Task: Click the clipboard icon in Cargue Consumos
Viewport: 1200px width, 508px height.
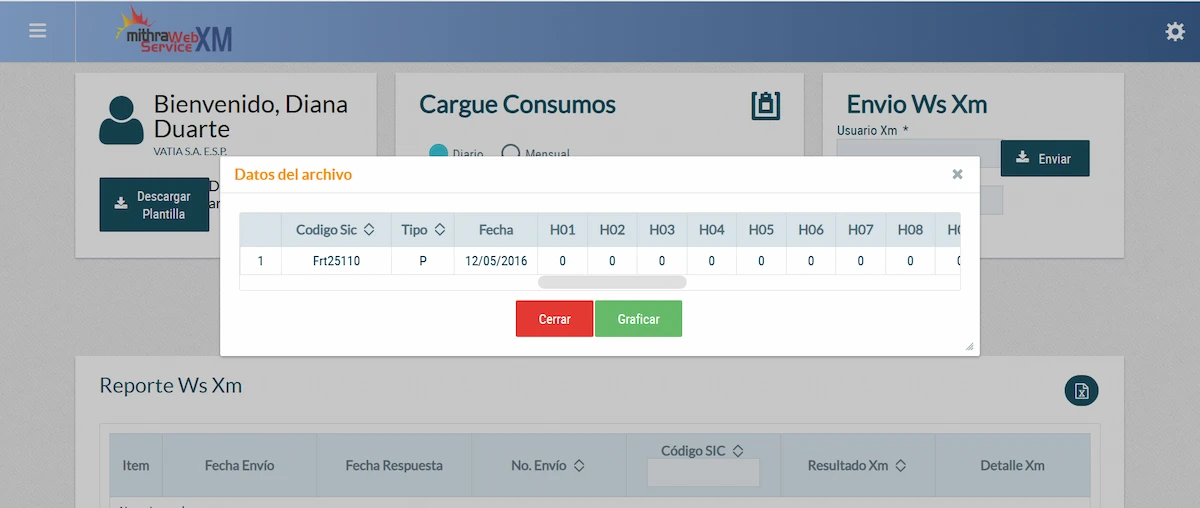Action: coord(766,106)
